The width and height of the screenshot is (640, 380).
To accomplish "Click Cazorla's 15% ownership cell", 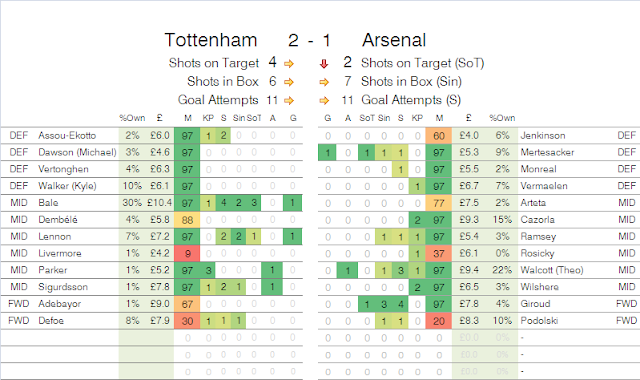I will 502,220.
